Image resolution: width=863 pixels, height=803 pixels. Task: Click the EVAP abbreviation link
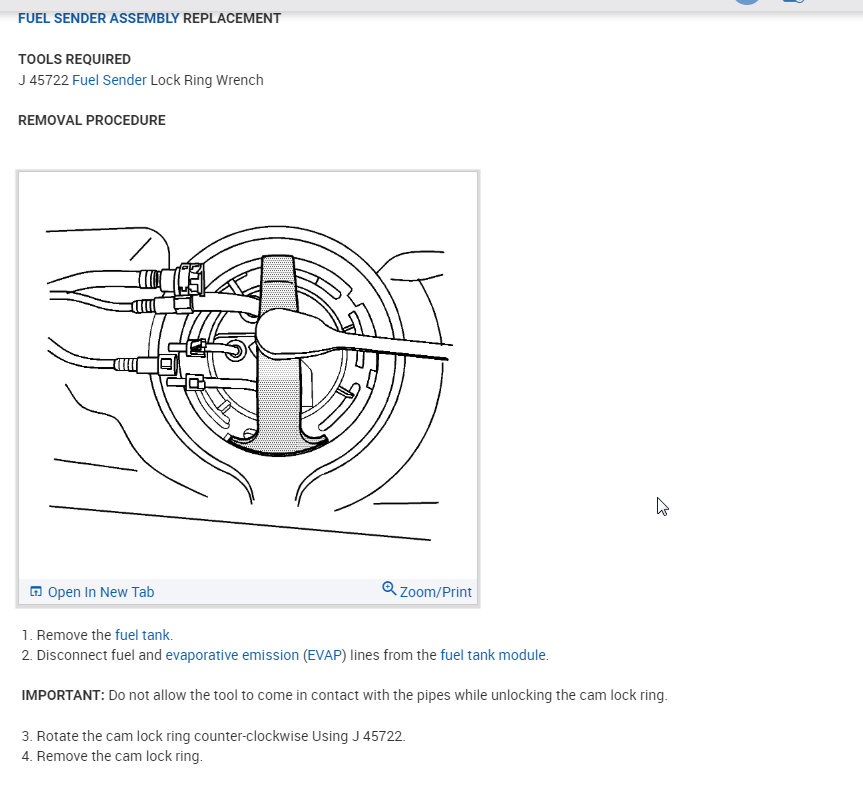pyautogui.click(x=324, y=655)
